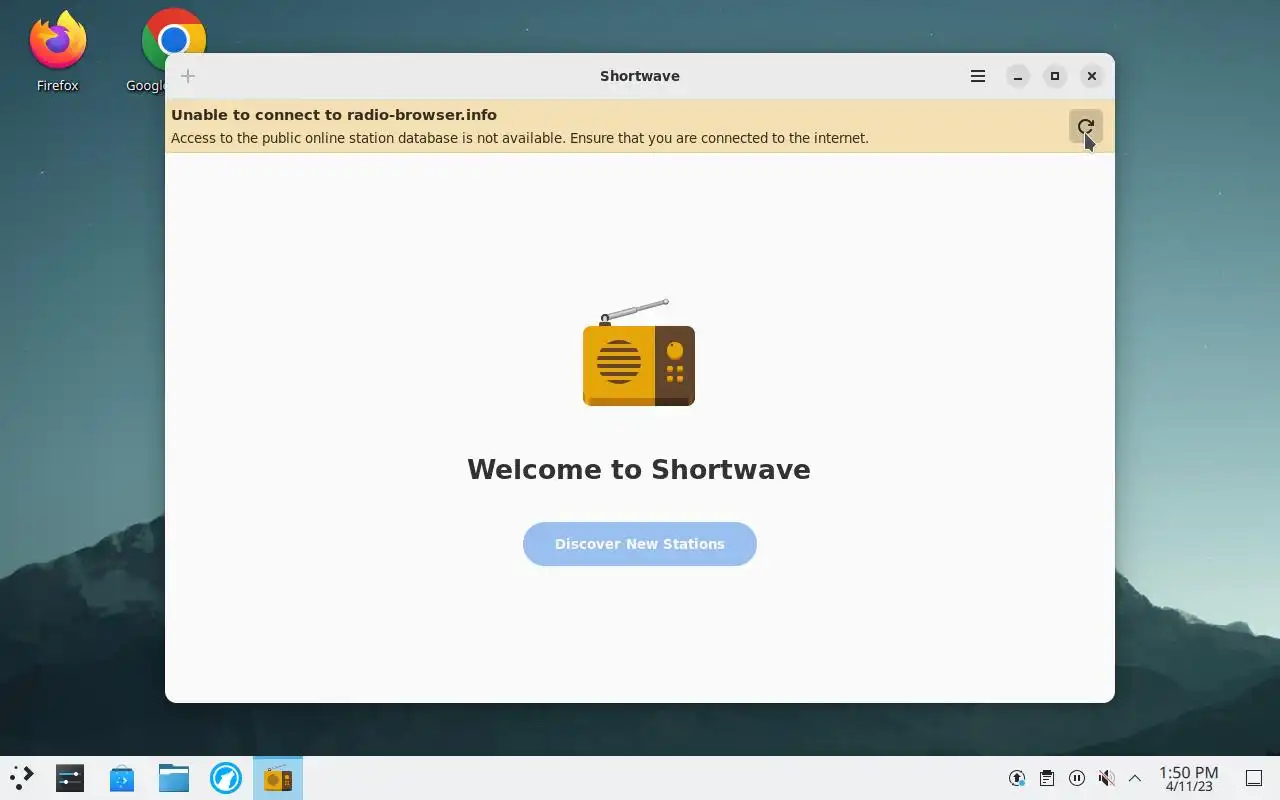This screenshot has width=1280, height=800.
Task: Click the Shortwave title in the header bar
Action: [640, 76]
